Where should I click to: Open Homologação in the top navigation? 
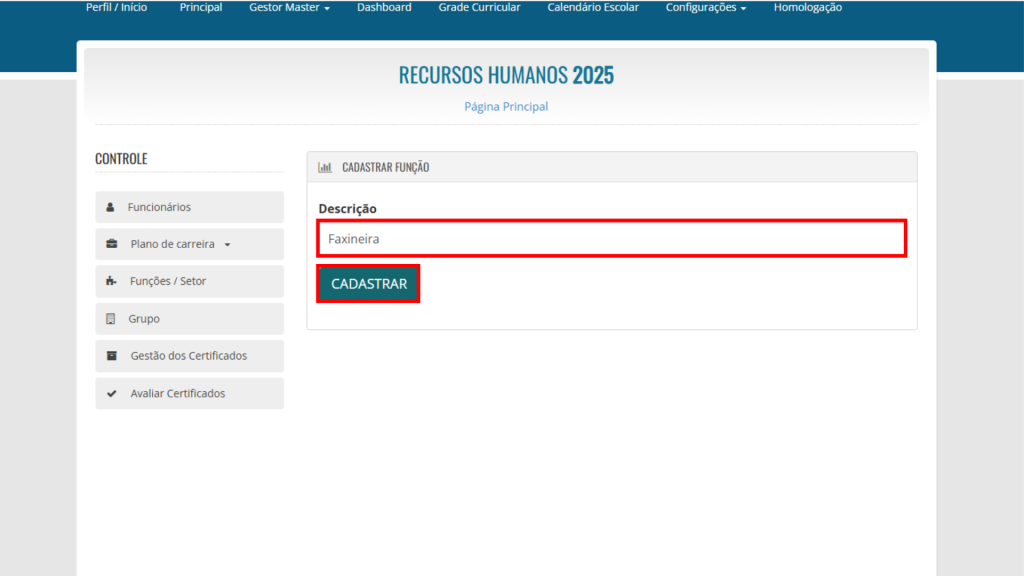pyautogui.click(x=808, y=7)
